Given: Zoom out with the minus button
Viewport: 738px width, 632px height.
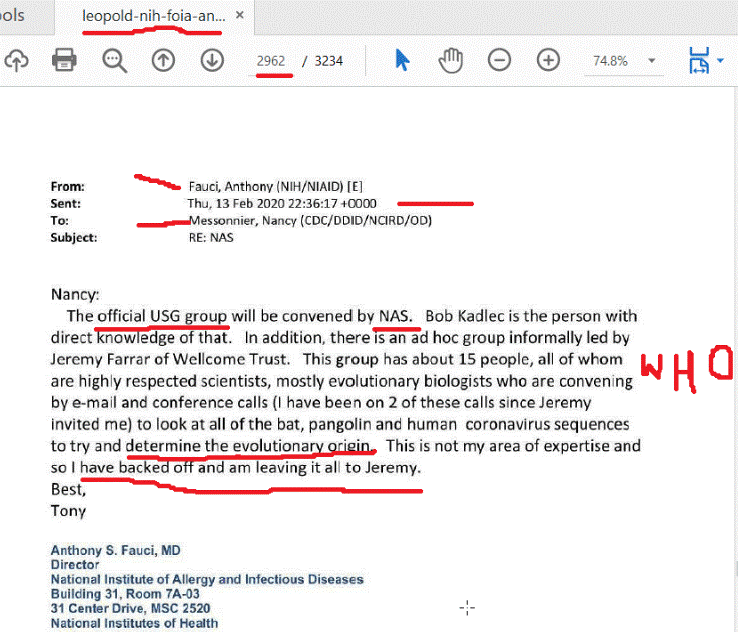Looking at the screenshot, I should tap(499, 60).
